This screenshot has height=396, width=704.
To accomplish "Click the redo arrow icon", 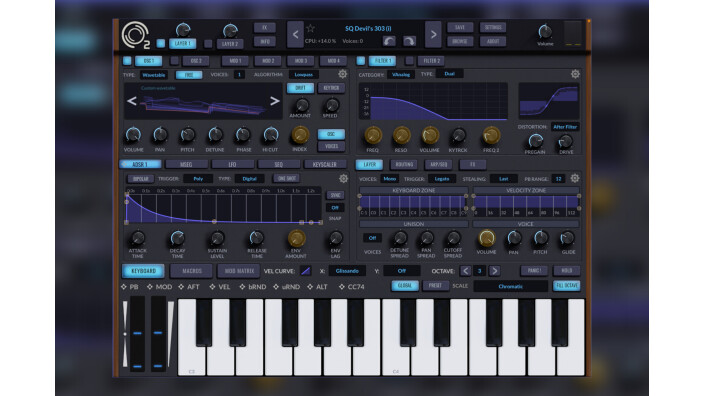I will (x=409, y=41).
